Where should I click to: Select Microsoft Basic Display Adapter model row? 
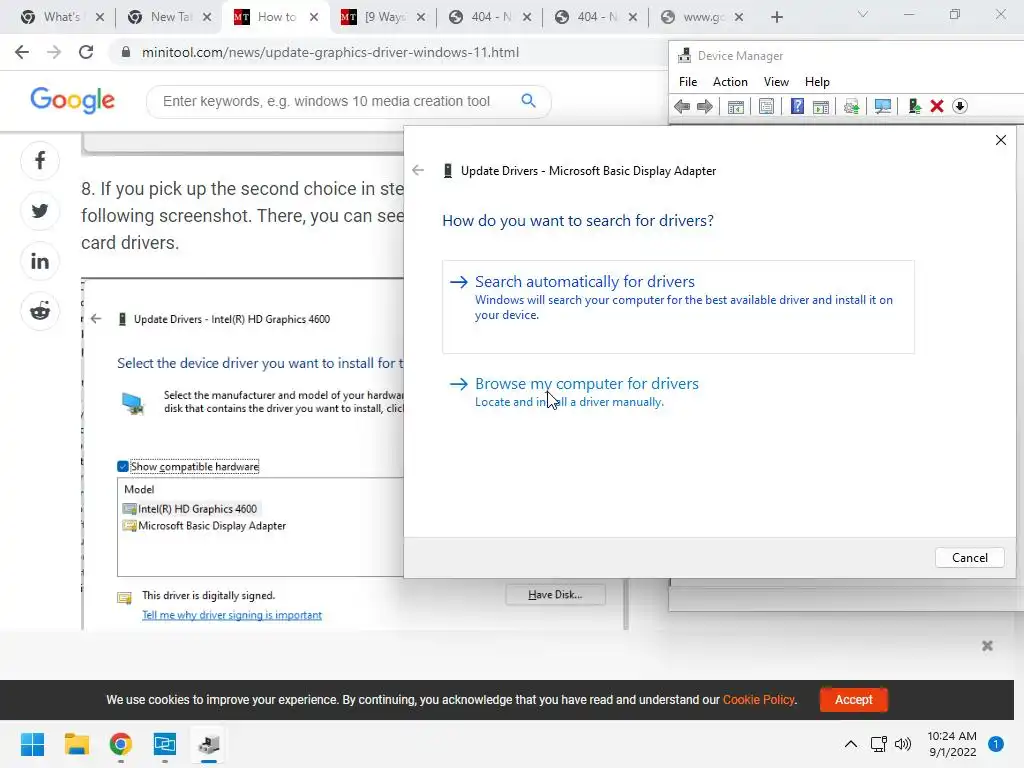(x=204, y=526)
